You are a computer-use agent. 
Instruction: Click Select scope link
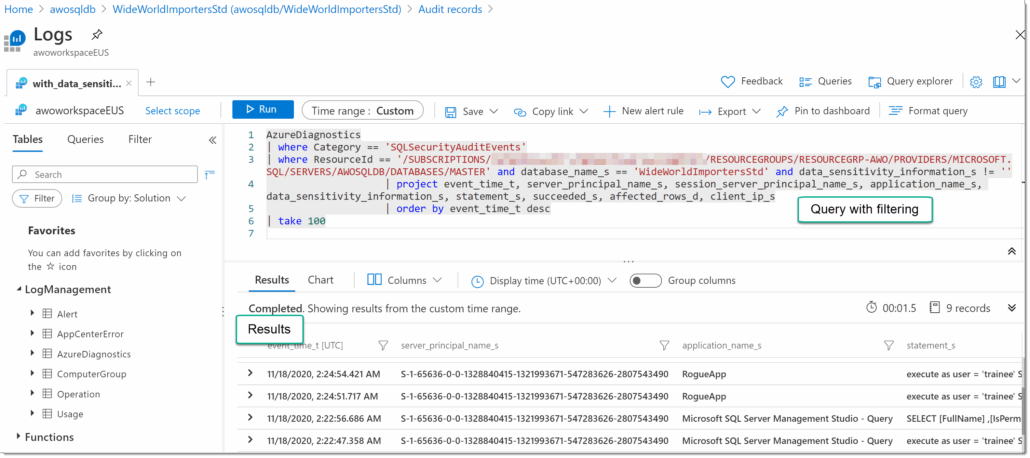[x=172, y=111]
